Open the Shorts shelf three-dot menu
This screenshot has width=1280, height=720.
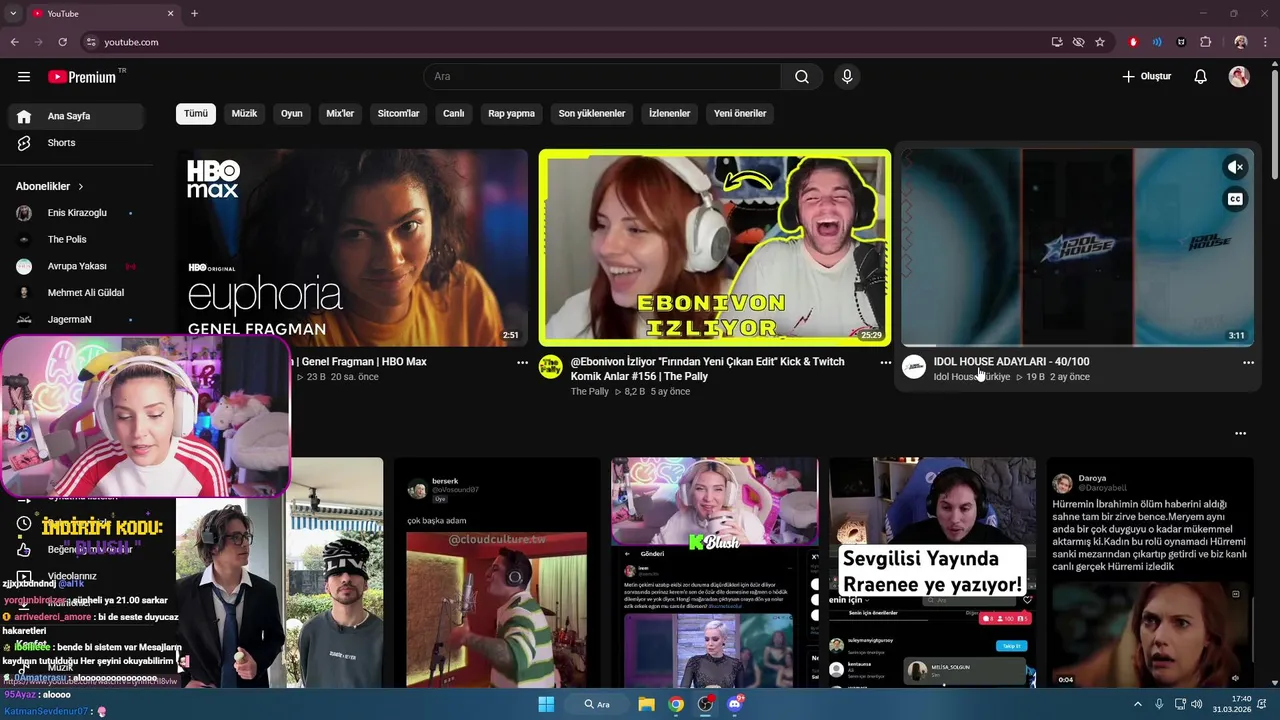(1240, 433)
